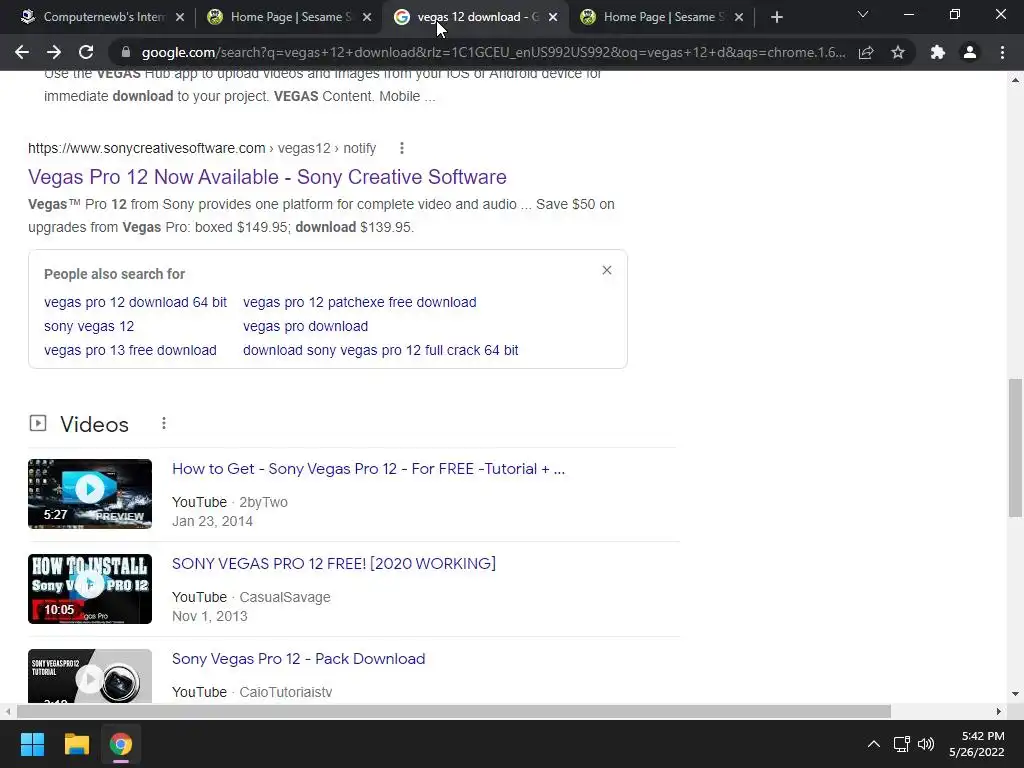
Task: Open options menu for sonycreativesoftware result
Action: tap(402, 148)
